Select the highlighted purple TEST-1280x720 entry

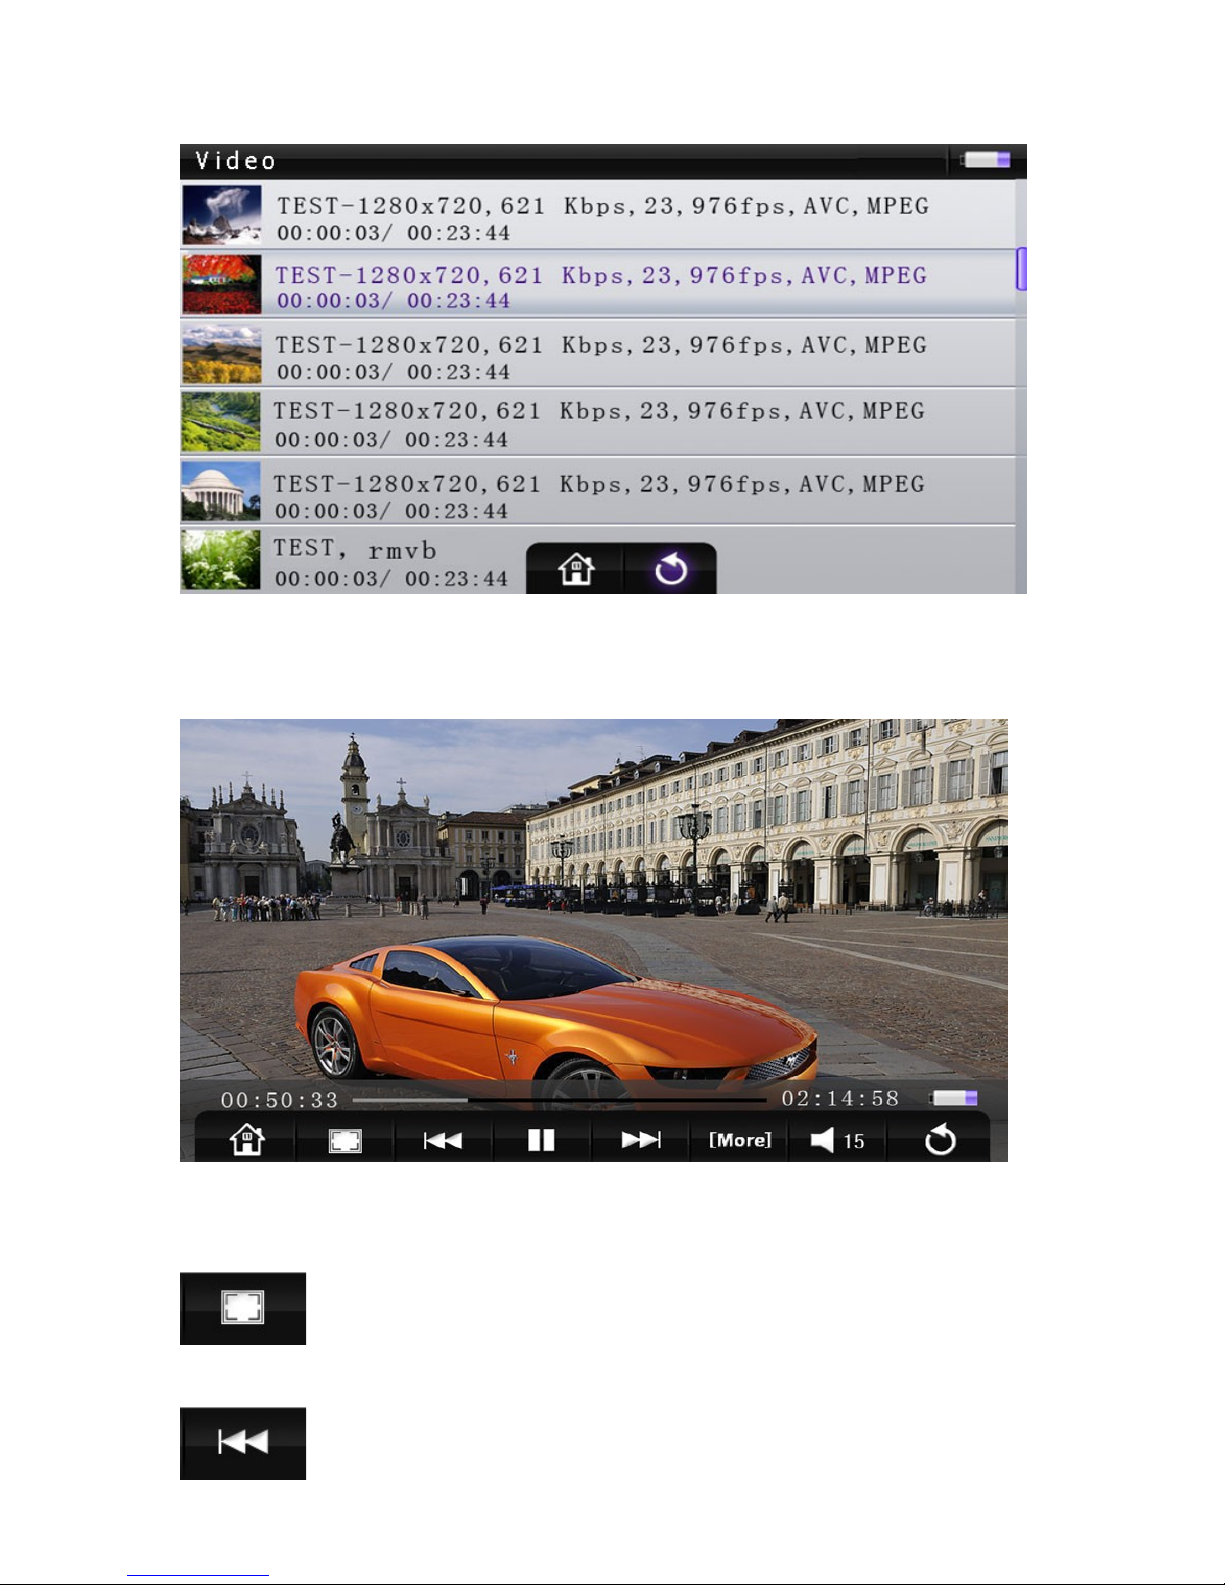click(x=598, y=285)
